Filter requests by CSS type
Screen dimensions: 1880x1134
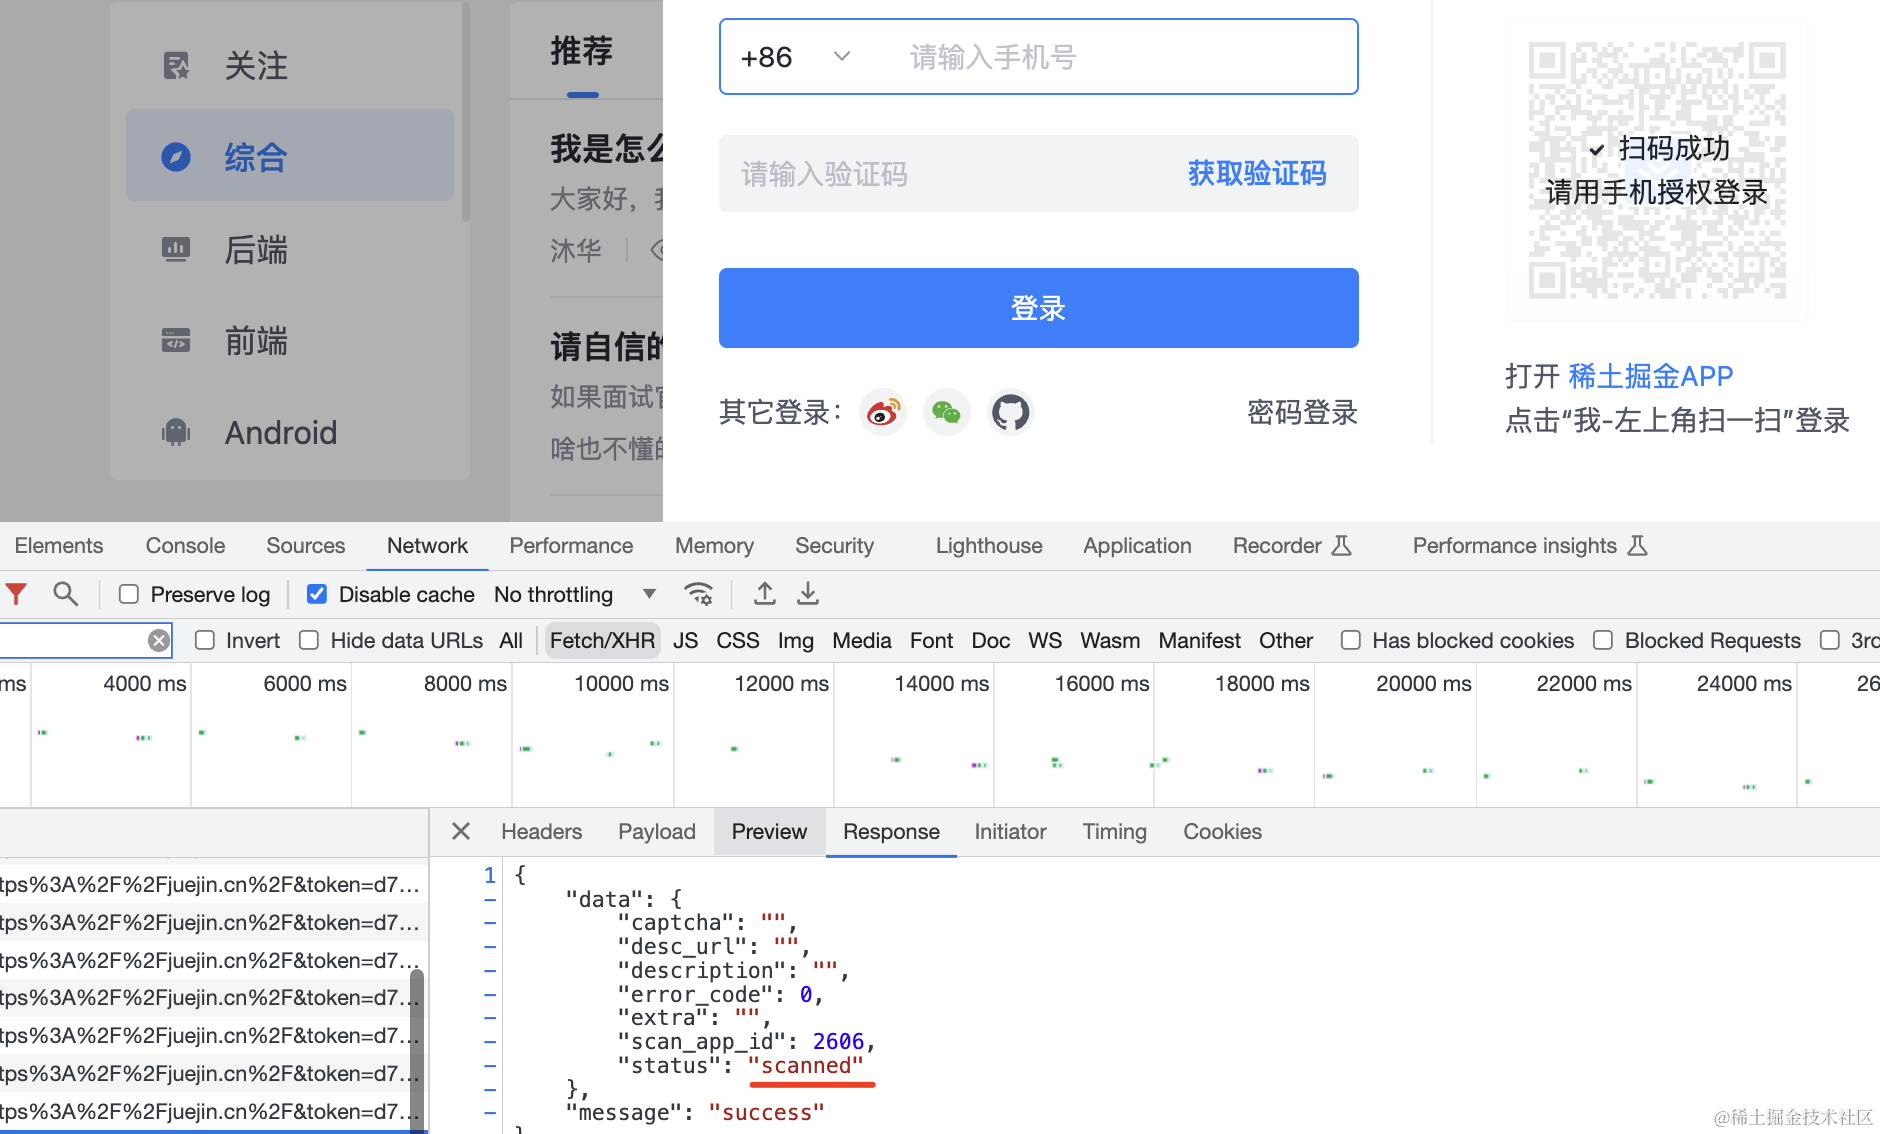click(x=738, y=640)
